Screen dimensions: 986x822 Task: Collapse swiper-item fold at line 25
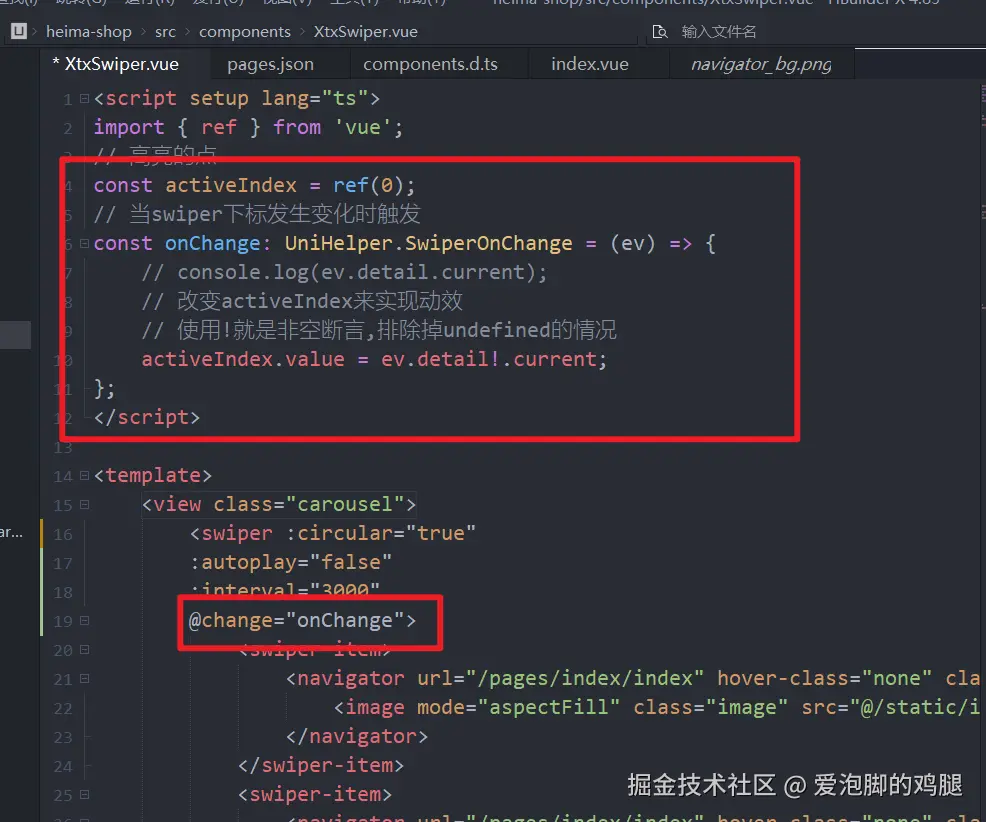(84, 794)
